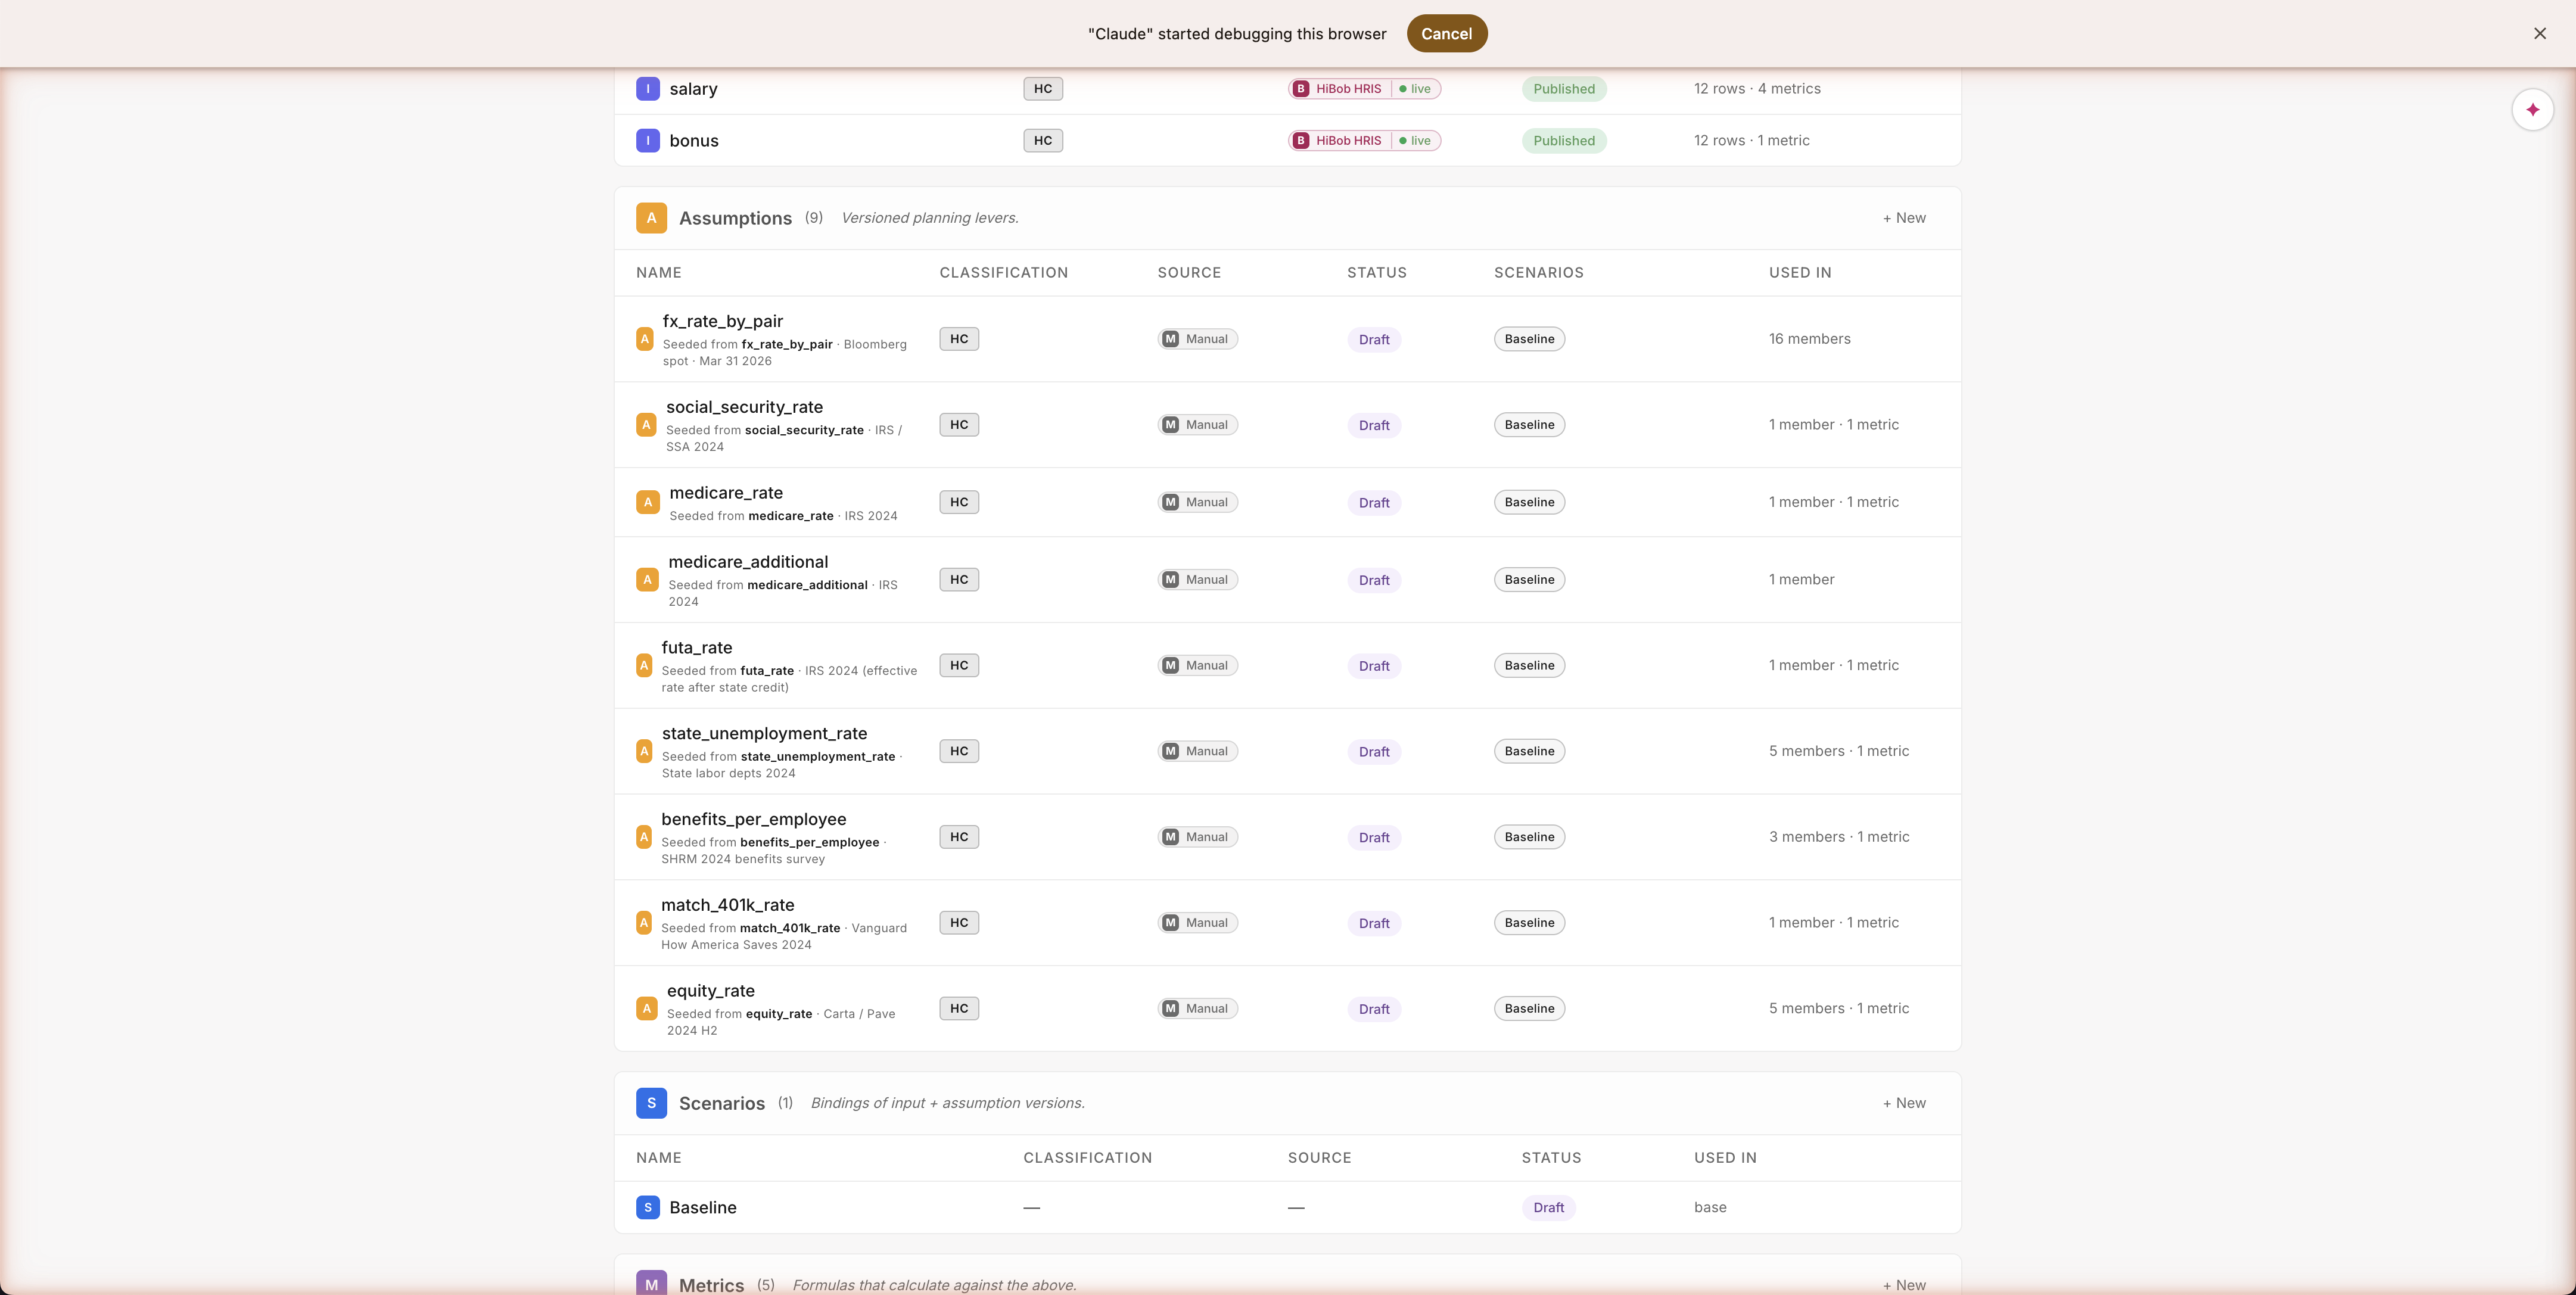Click the benefits_per_employee assumption icon

coord(644,837)
